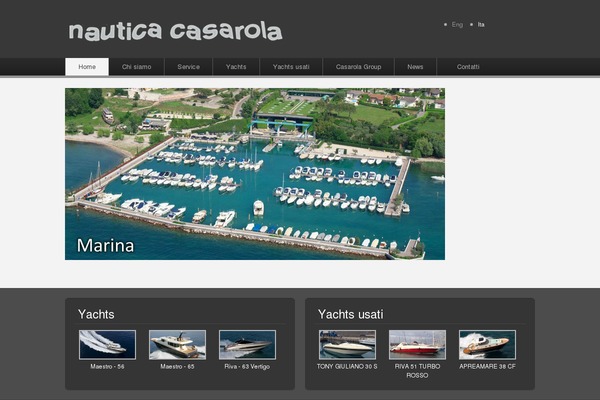Open the Riva - 63 Vertigo thumbnail
Screen dimensions: 600x400
(x=247, y=344)
